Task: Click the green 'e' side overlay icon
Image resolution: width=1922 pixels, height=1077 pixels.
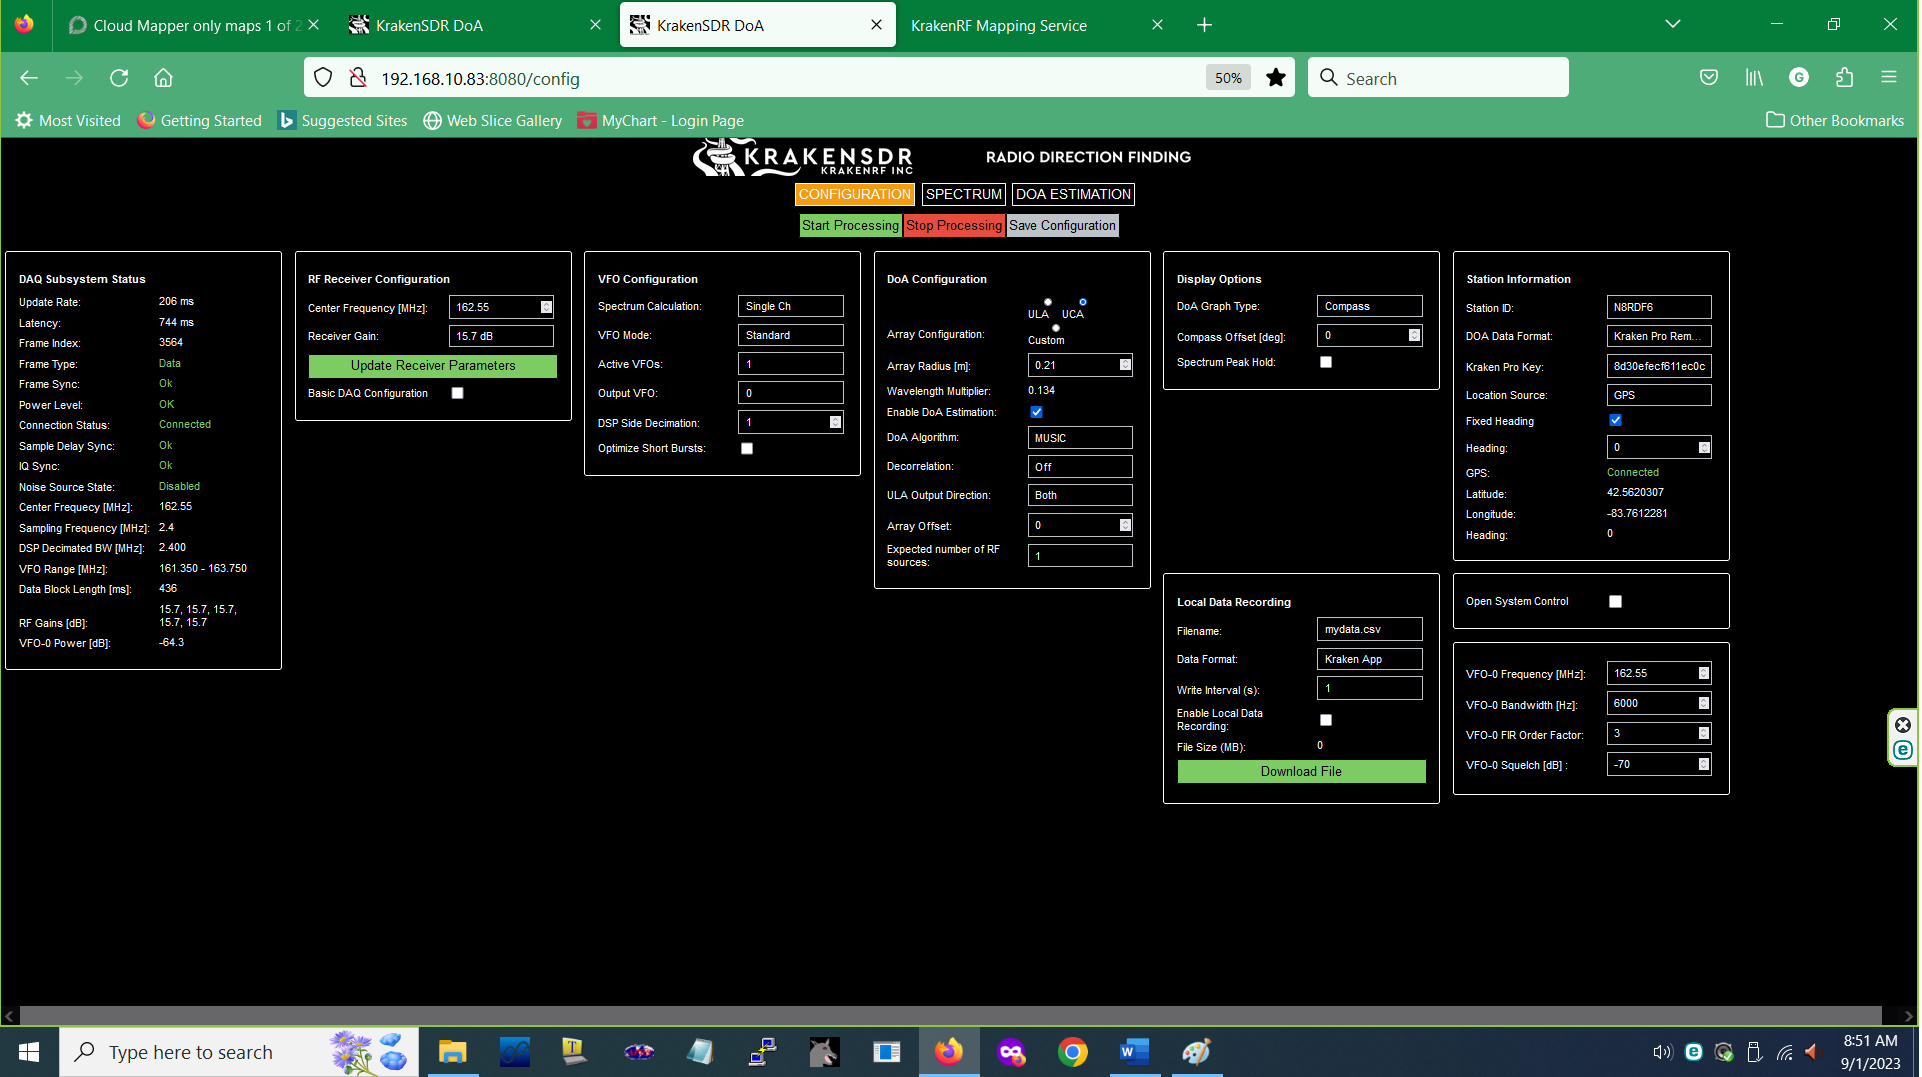Action: tap(1903, 750)
